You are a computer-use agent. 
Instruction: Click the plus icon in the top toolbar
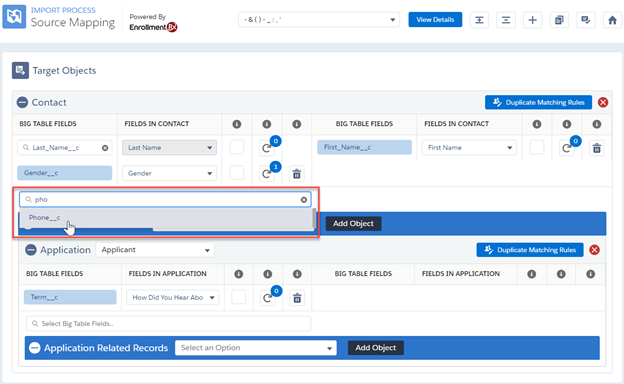tap(532, 20)
